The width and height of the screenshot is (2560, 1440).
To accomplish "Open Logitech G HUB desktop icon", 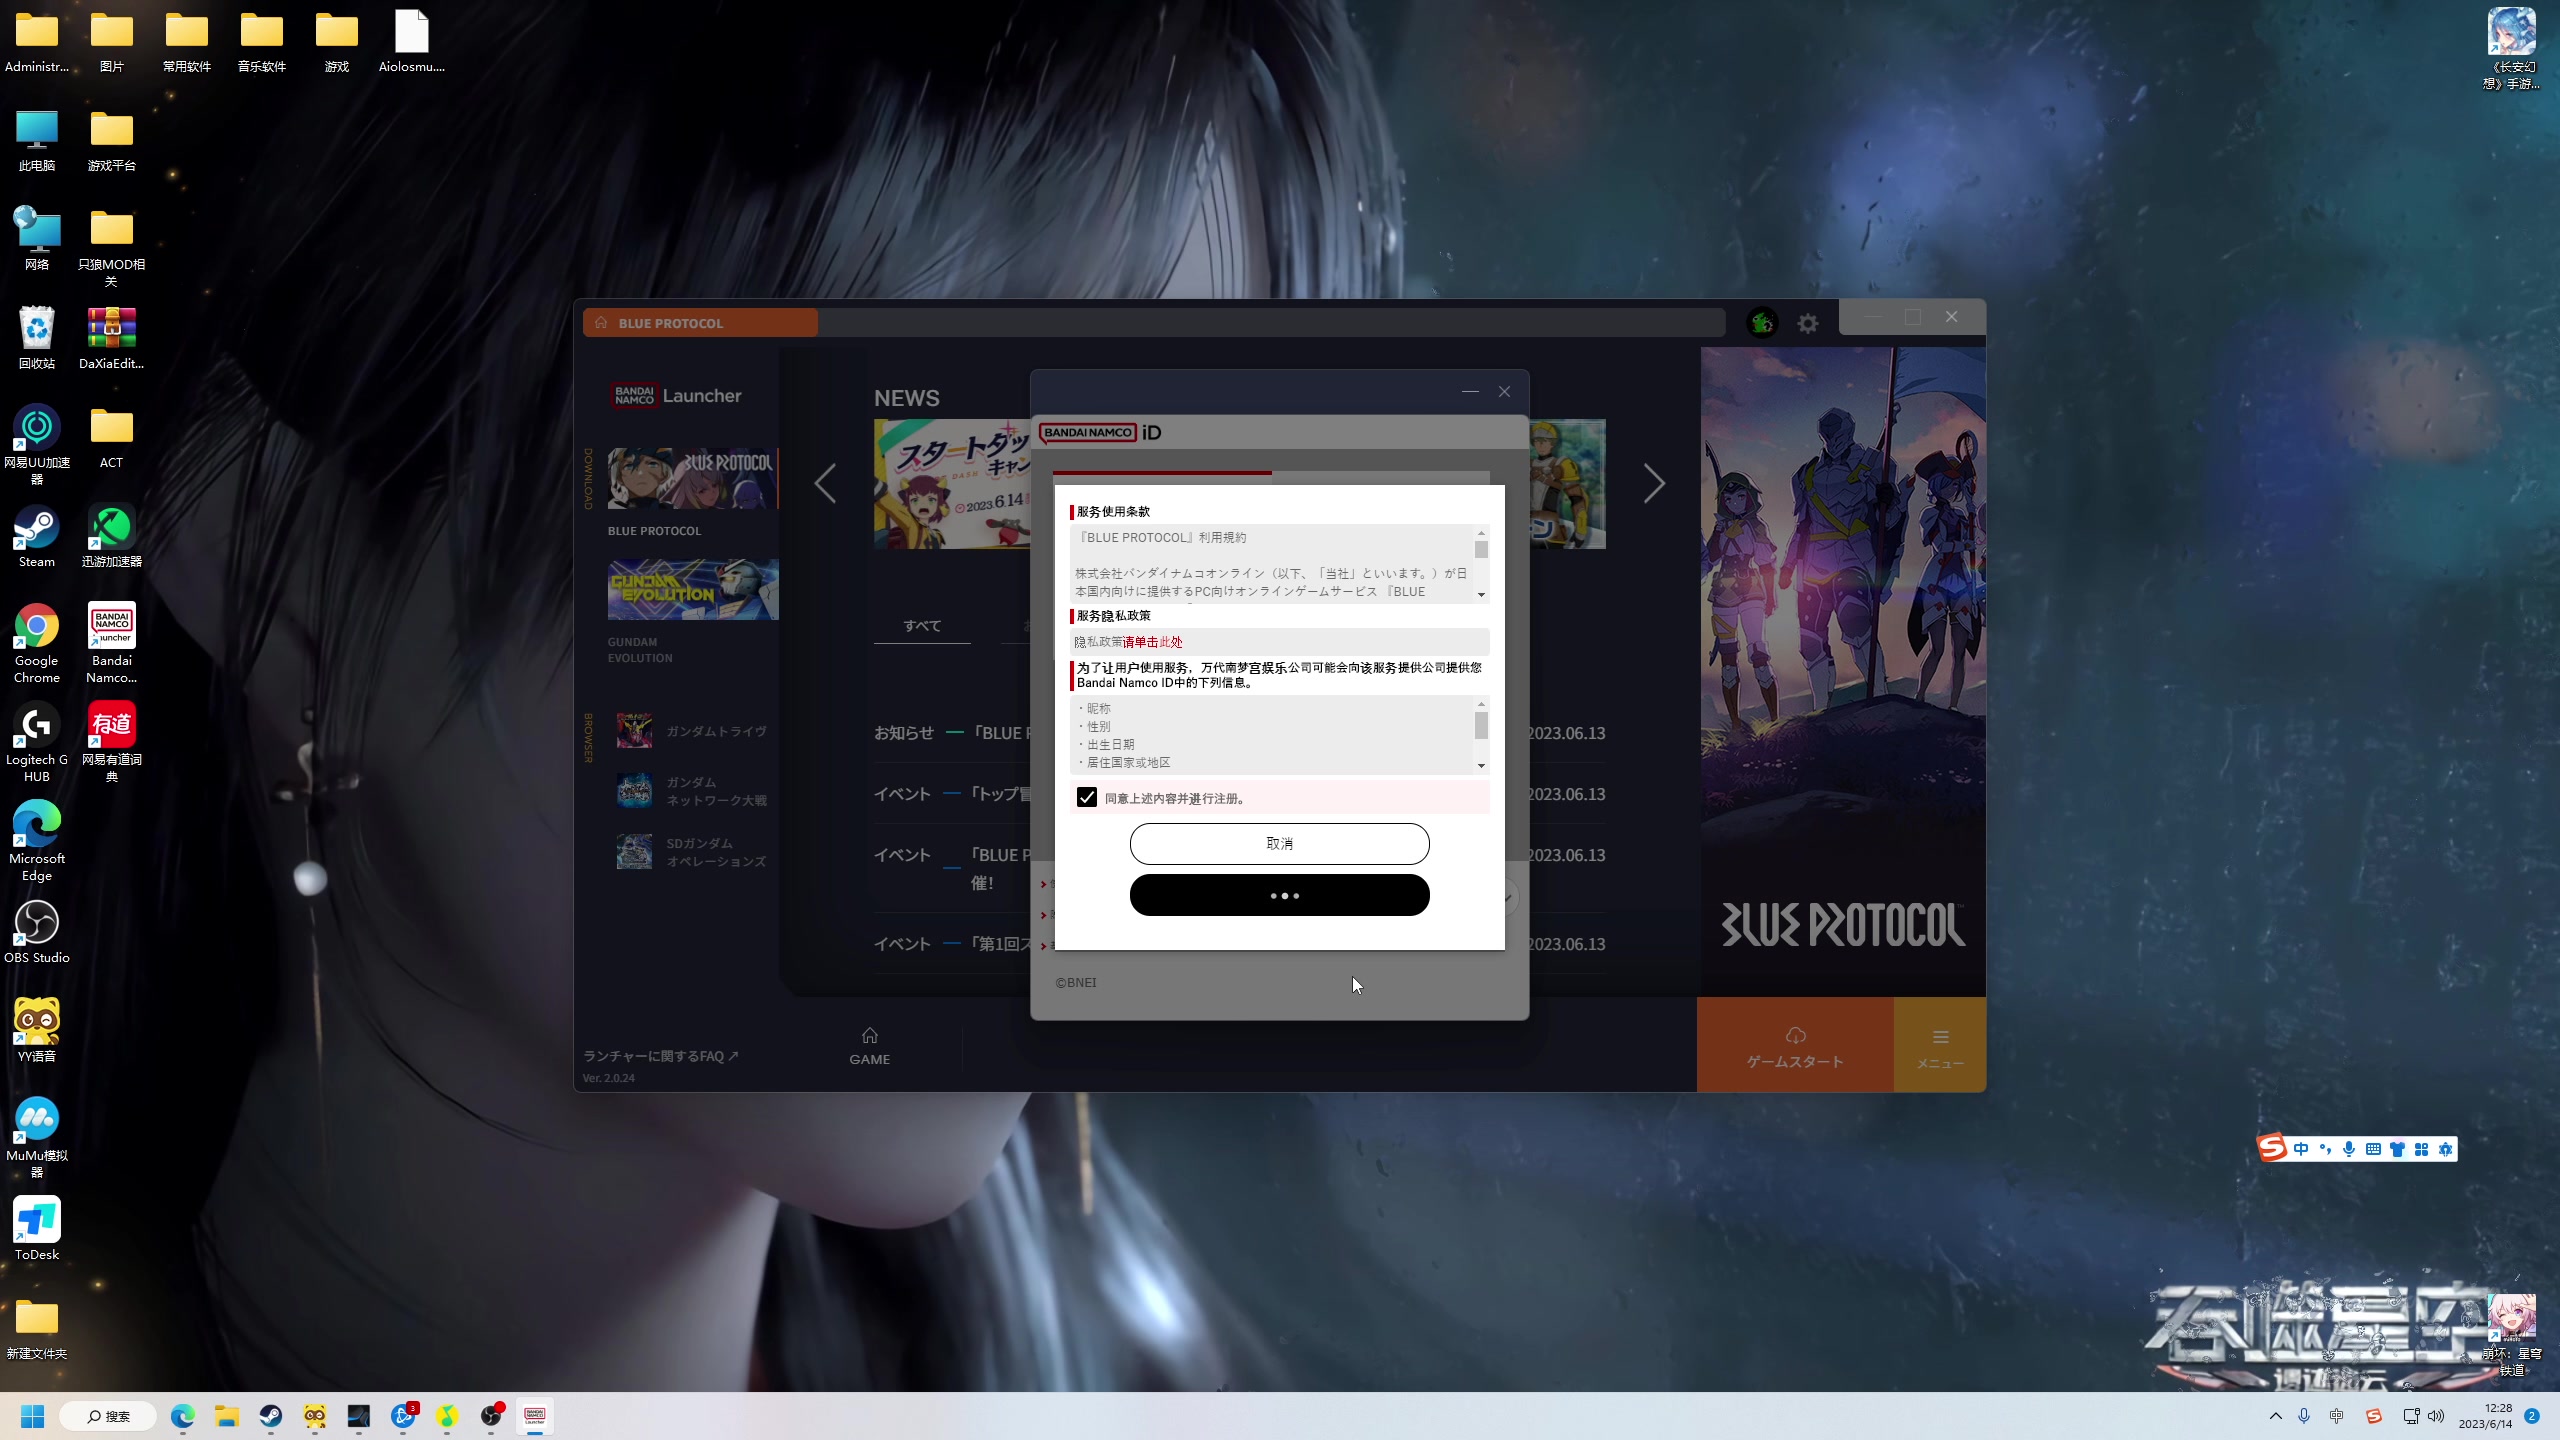I will coord(37,742).
